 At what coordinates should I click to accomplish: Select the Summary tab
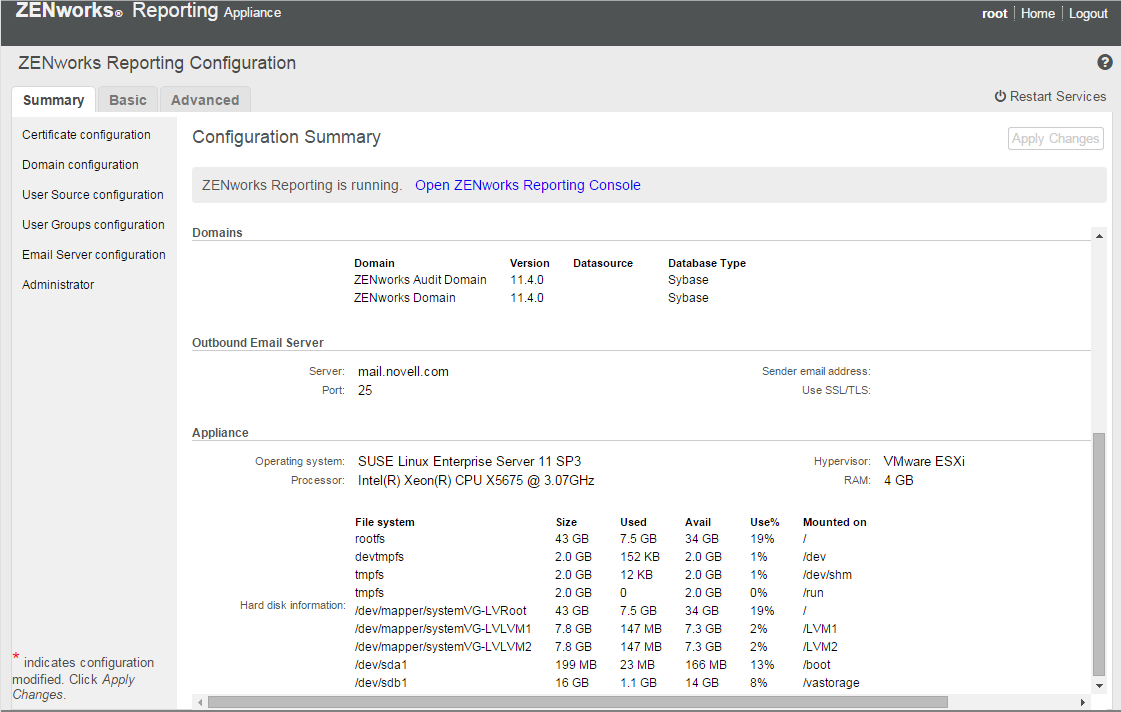[x=54, y=100]
